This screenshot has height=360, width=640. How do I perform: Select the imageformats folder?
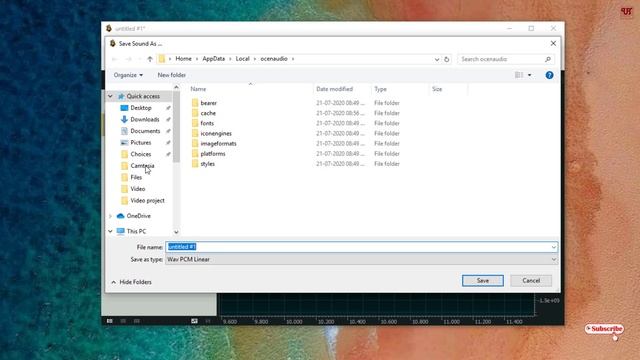218,144
